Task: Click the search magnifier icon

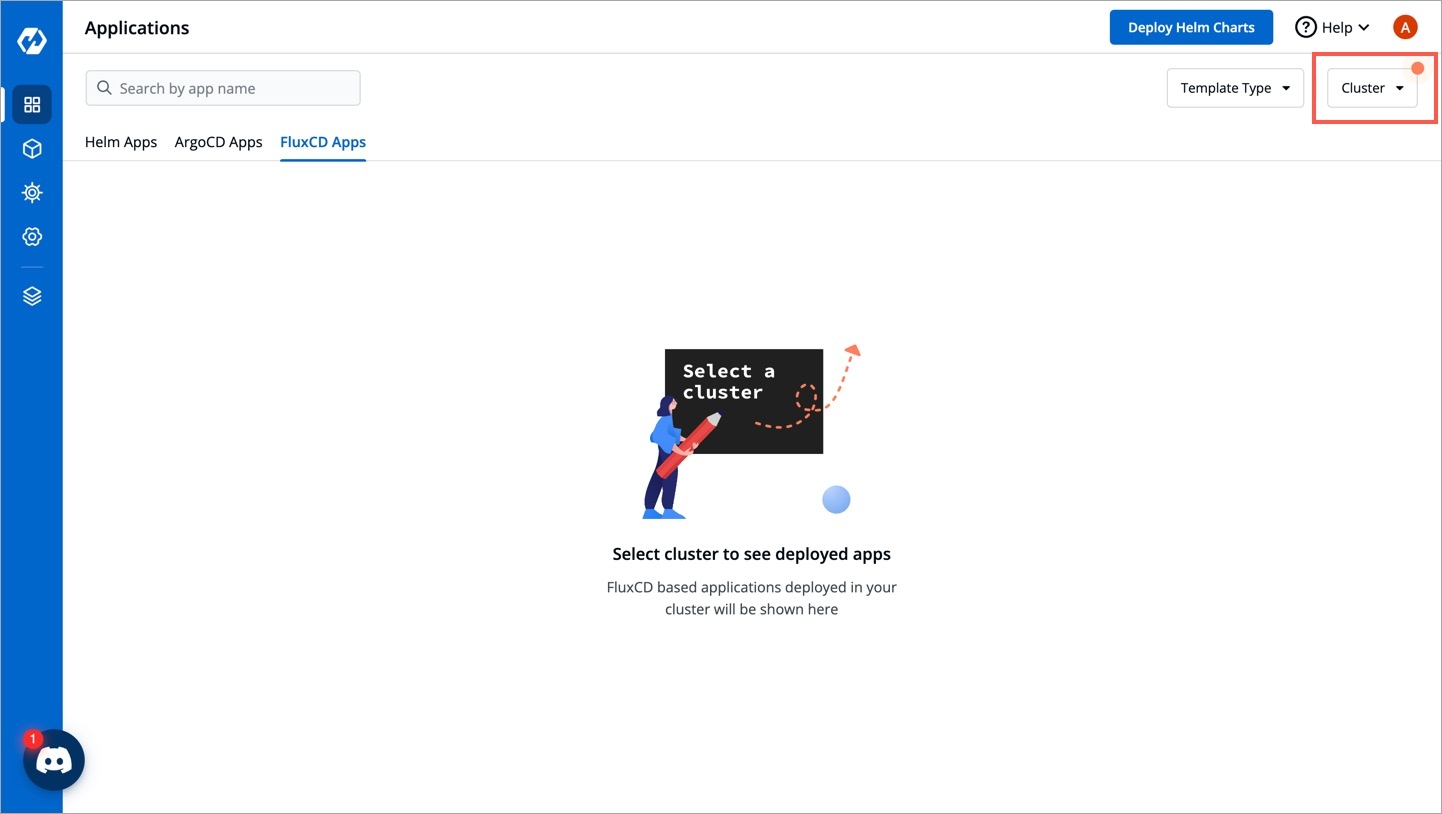Action: tap(104, 88)
